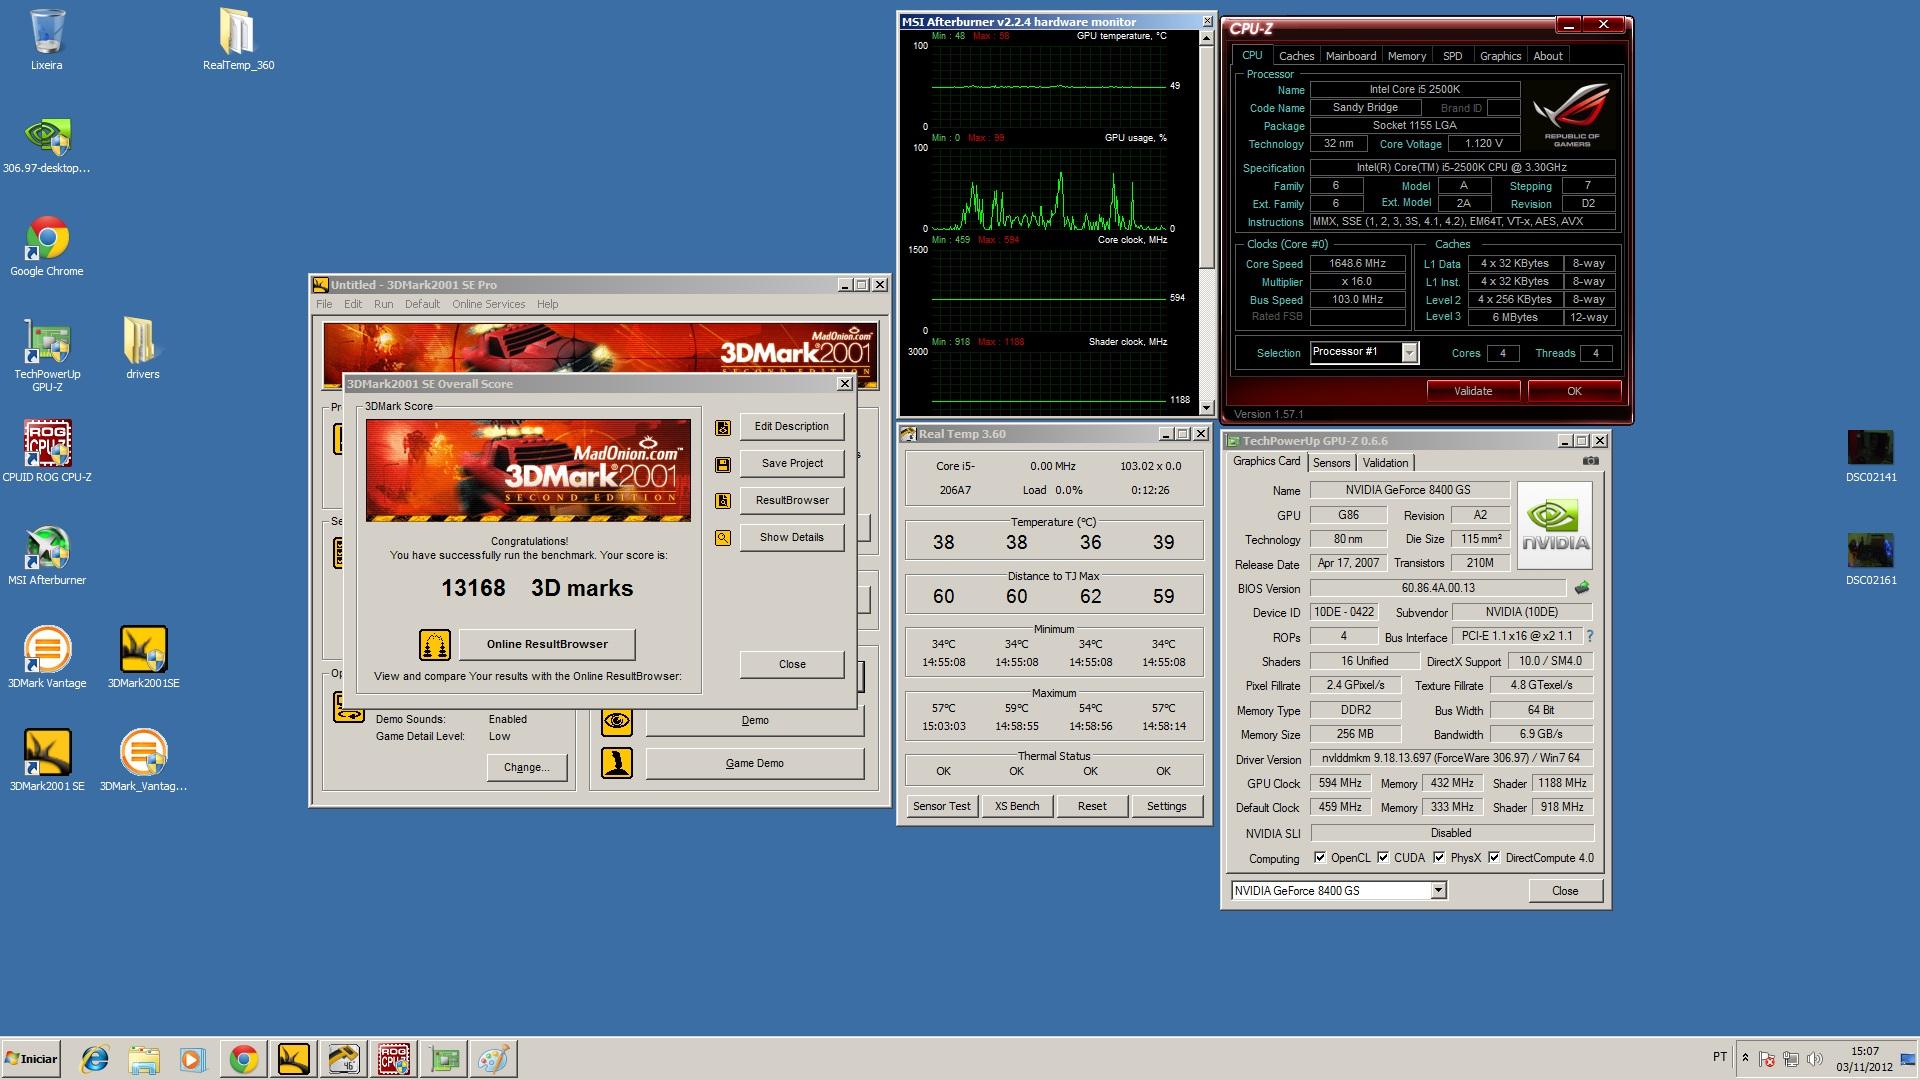Click the magnifier icon beside Show Details
Screen dimensions: 1920x1080
click(723, 538)
